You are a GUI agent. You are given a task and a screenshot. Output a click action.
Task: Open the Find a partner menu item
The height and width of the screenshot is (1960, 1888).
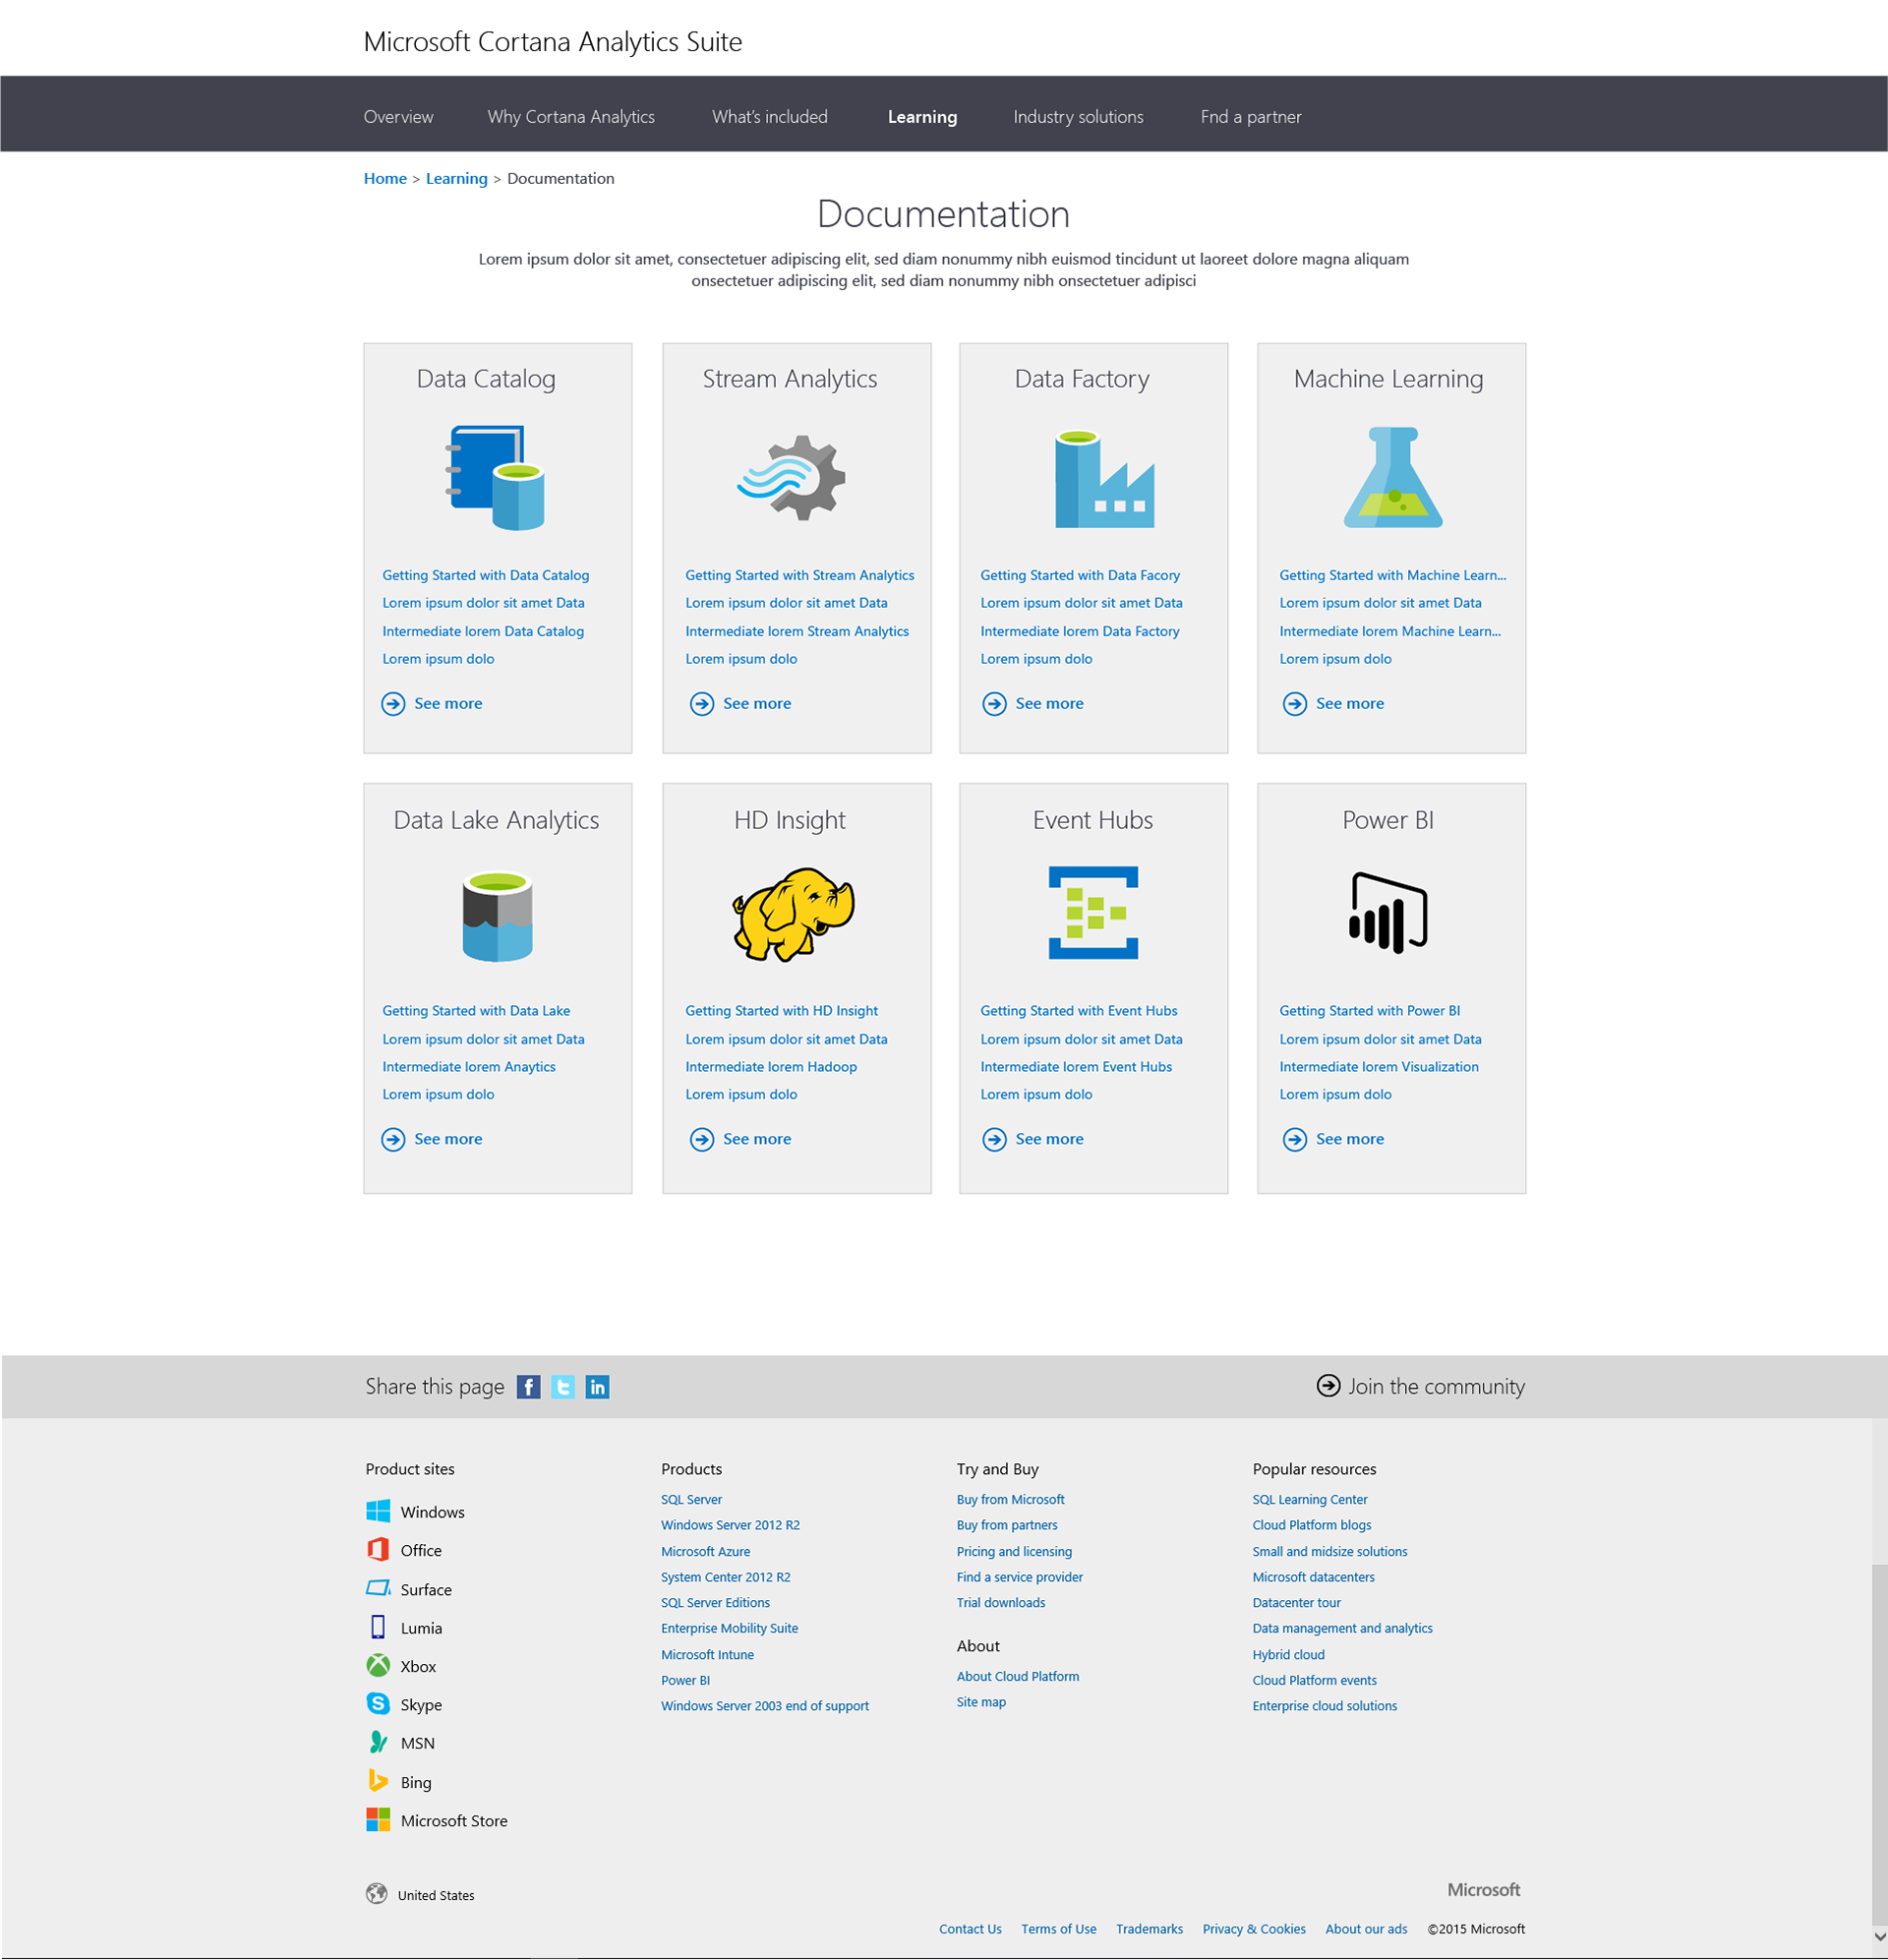click(x=1251, y=117)
